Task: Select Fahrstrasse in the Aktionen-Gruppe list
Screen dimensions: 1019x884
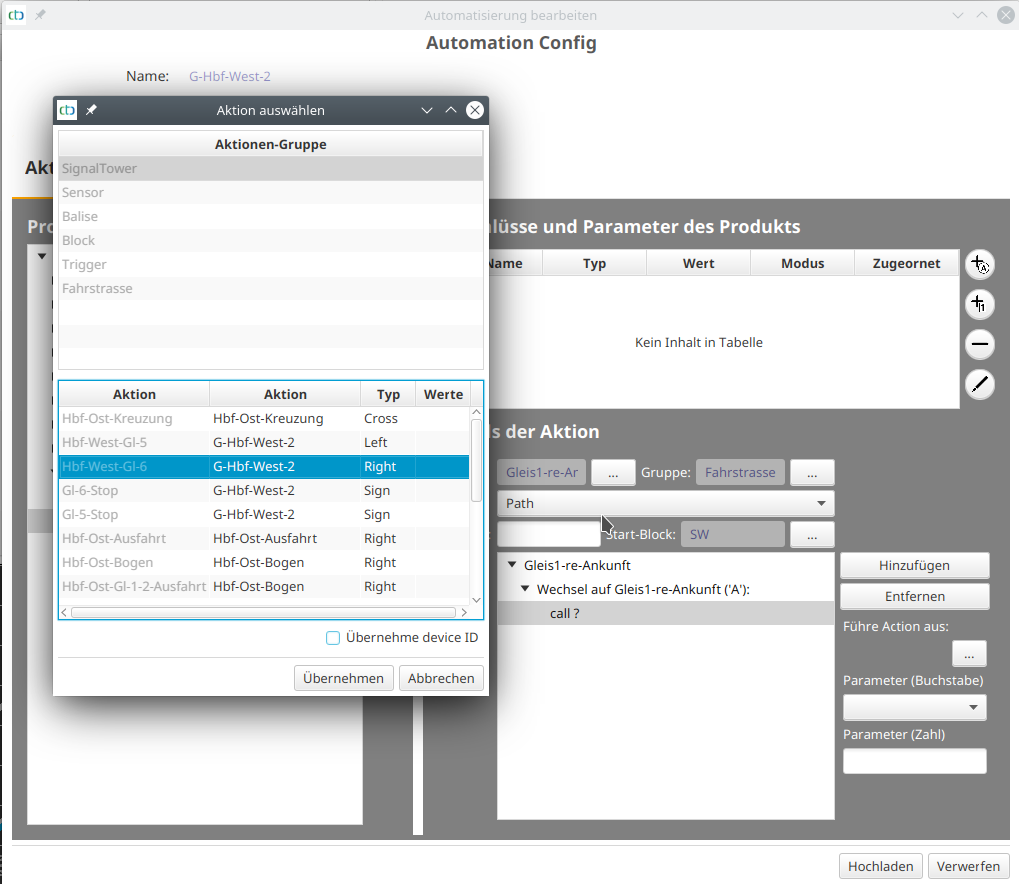Action: click(97, 288)
